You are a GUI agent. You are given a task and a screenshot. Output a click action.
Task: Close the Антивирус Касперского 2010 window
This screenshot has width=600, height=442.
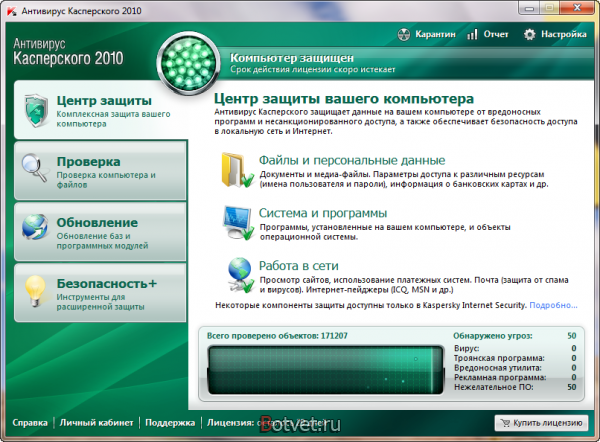577,8
